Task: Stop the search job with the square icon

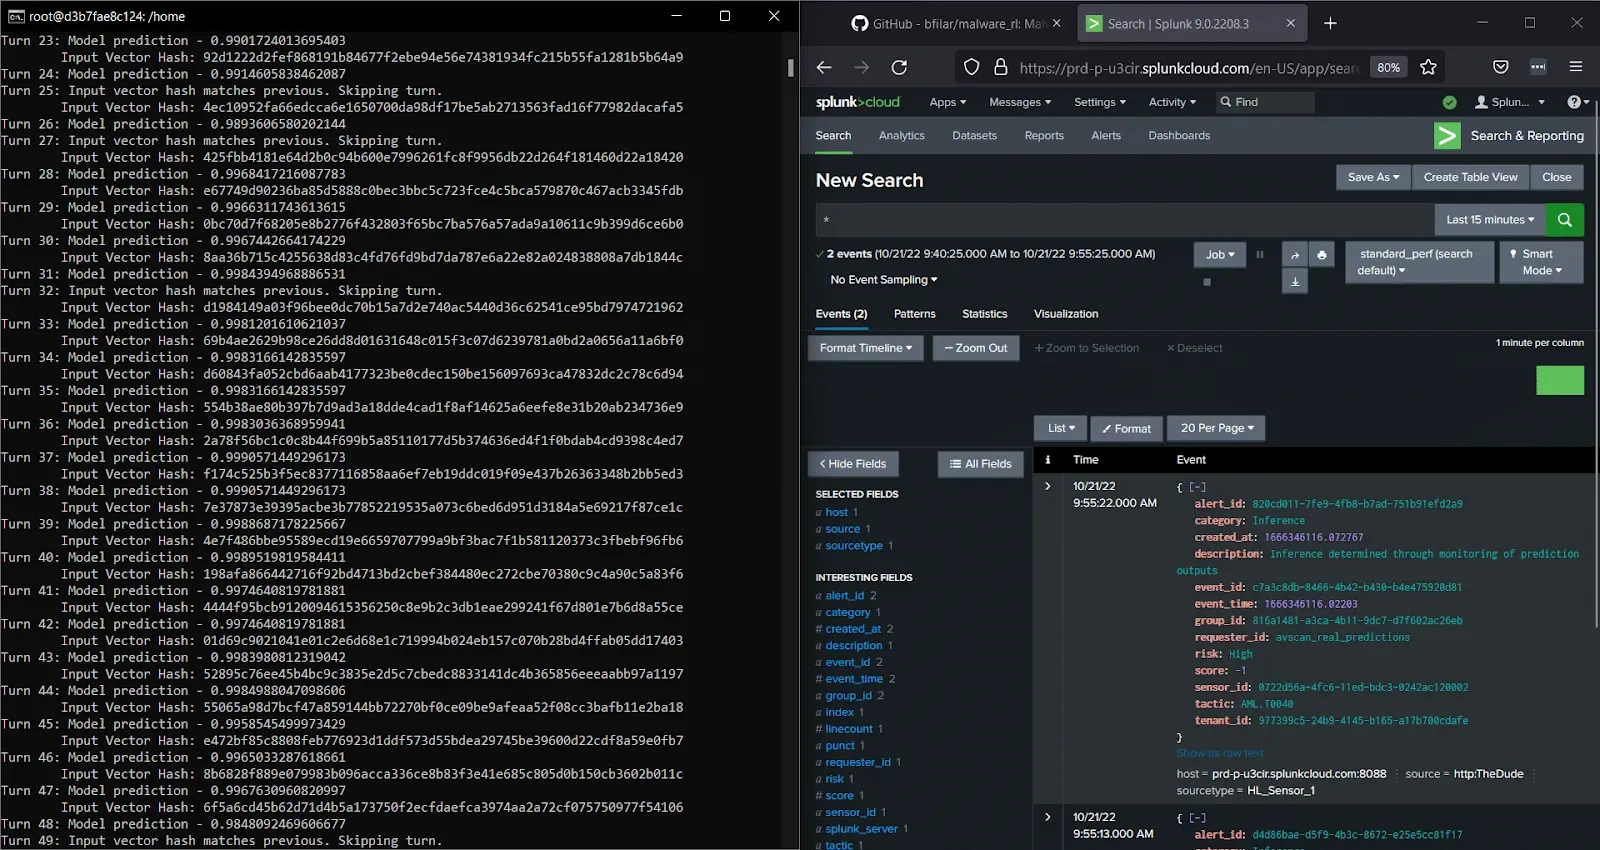Action: pos(1207,282)
